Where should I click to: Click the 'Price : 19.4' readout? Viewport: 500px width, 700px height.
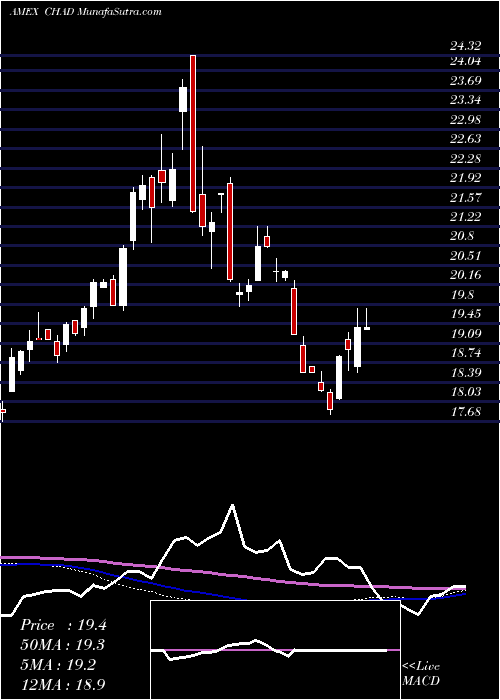coord(63,625)
